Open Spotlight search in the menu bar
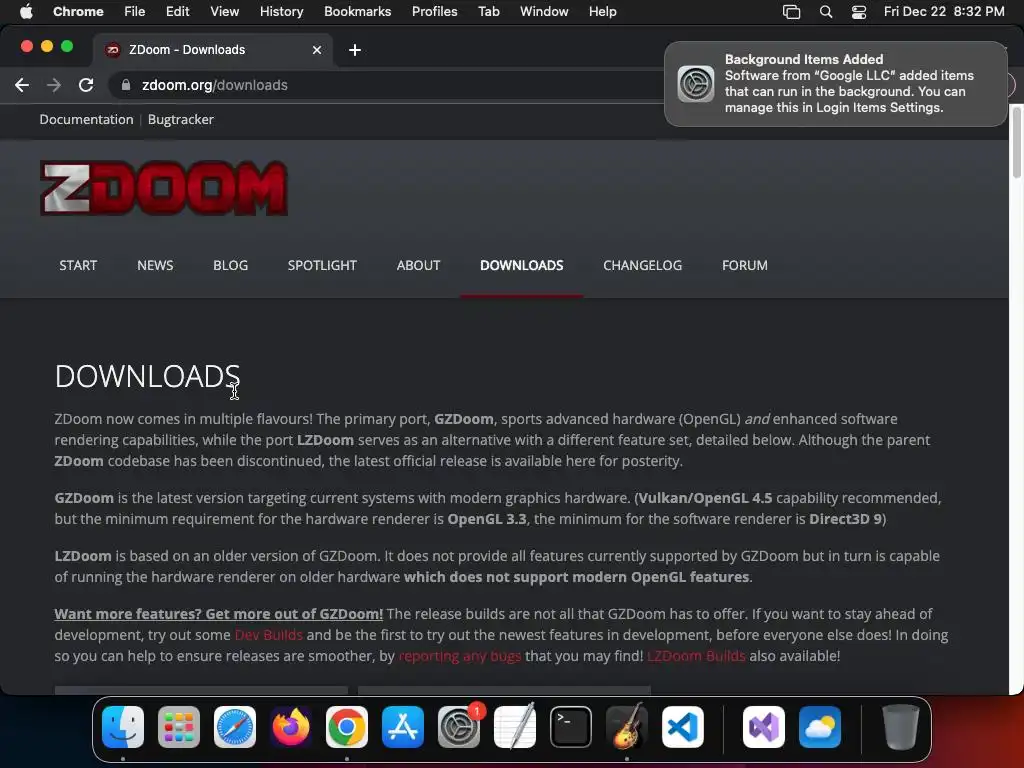This screenshot has height=768, width=1024. point(825,11)
